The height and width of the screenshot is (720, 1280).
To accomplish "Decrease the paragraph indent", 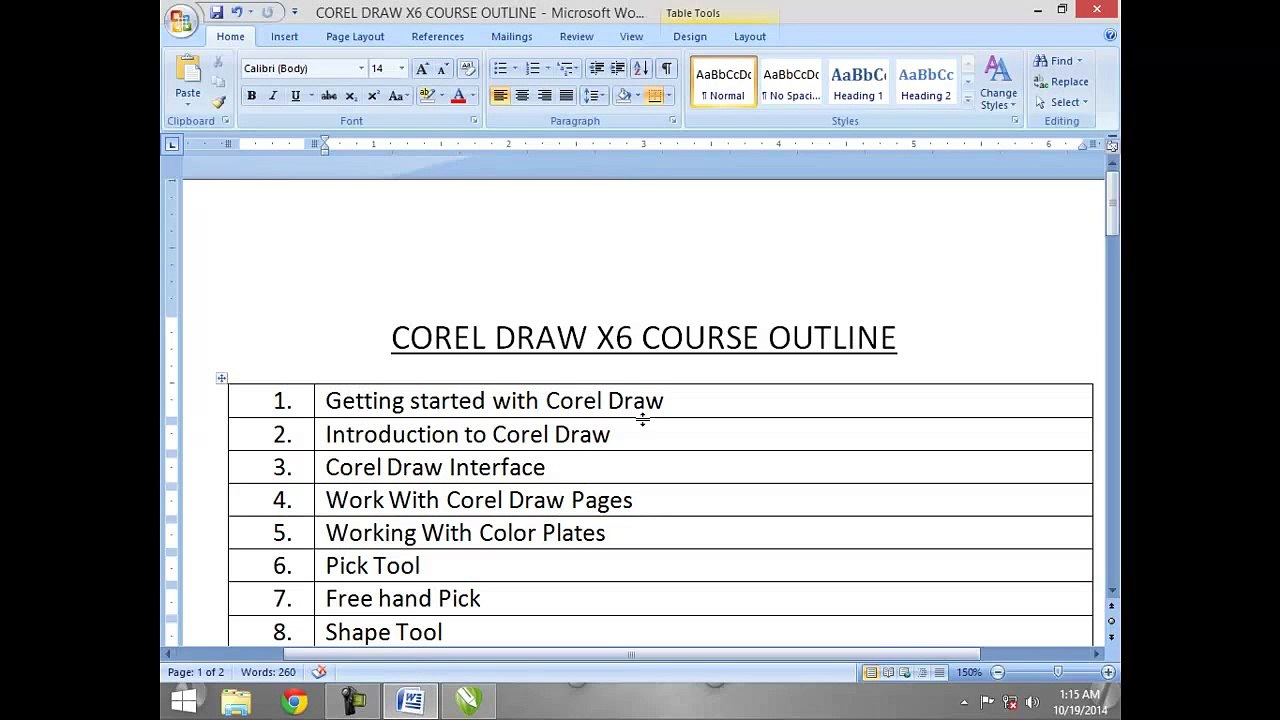I will tap(596, 68).
